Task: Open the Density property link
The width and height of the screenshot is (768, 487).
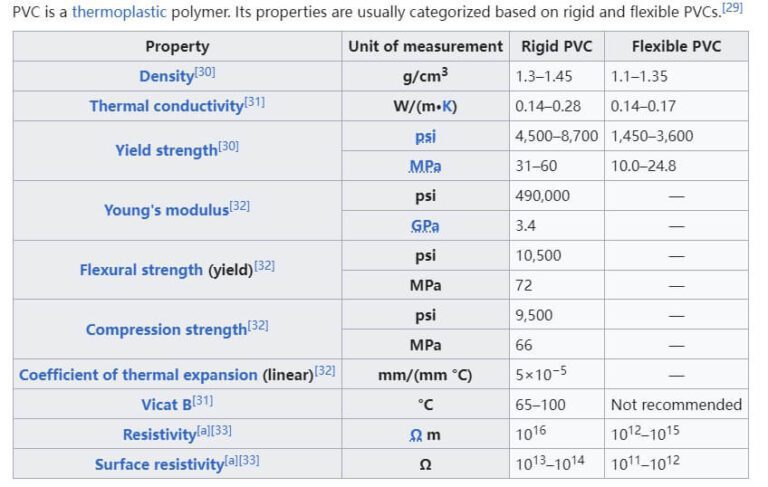Action: tap(165, 76)
